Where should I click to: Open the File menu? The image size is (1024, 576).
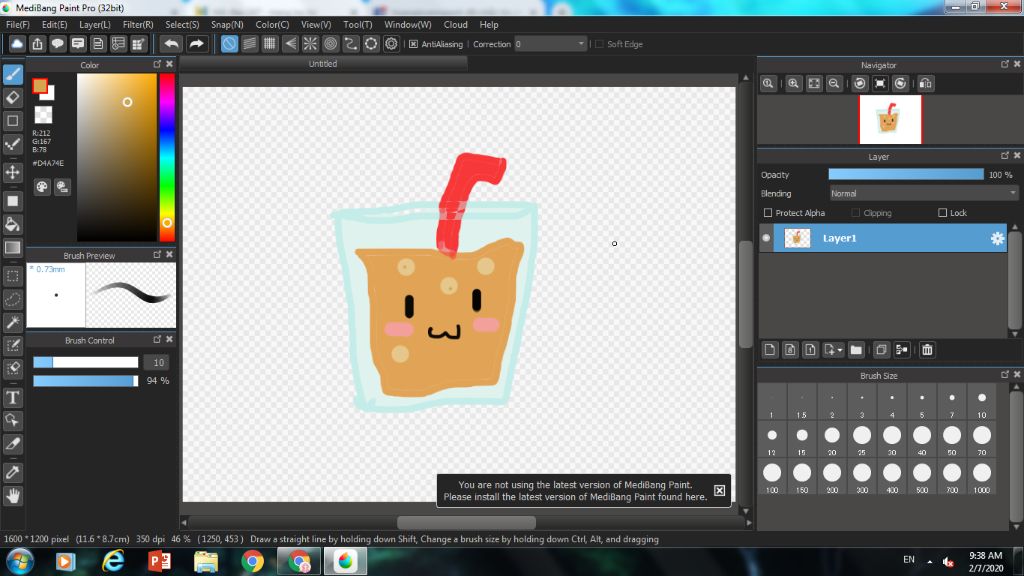18,25
